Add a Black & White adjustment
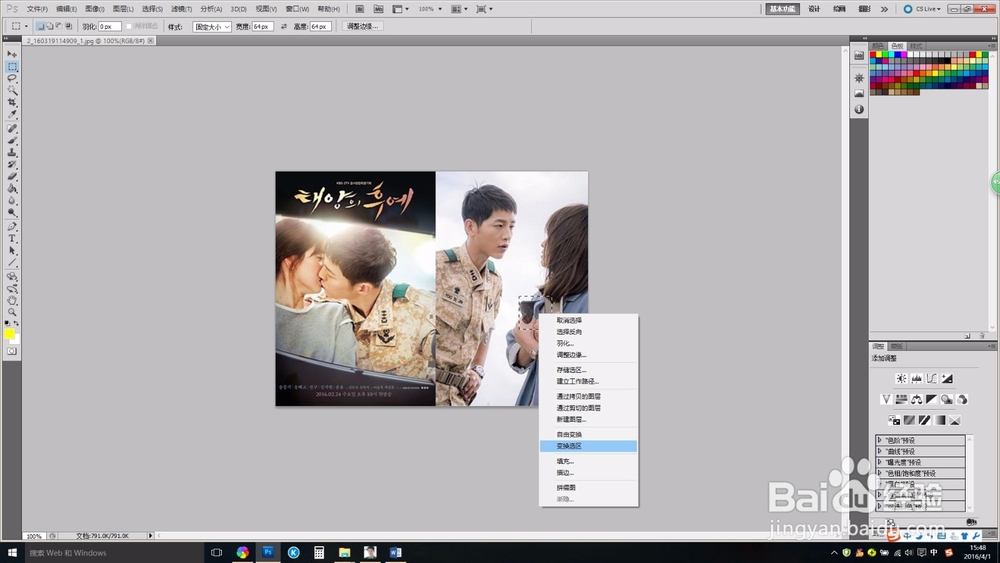The height and width of the screenshot is (563, 1000). [932, 399]
